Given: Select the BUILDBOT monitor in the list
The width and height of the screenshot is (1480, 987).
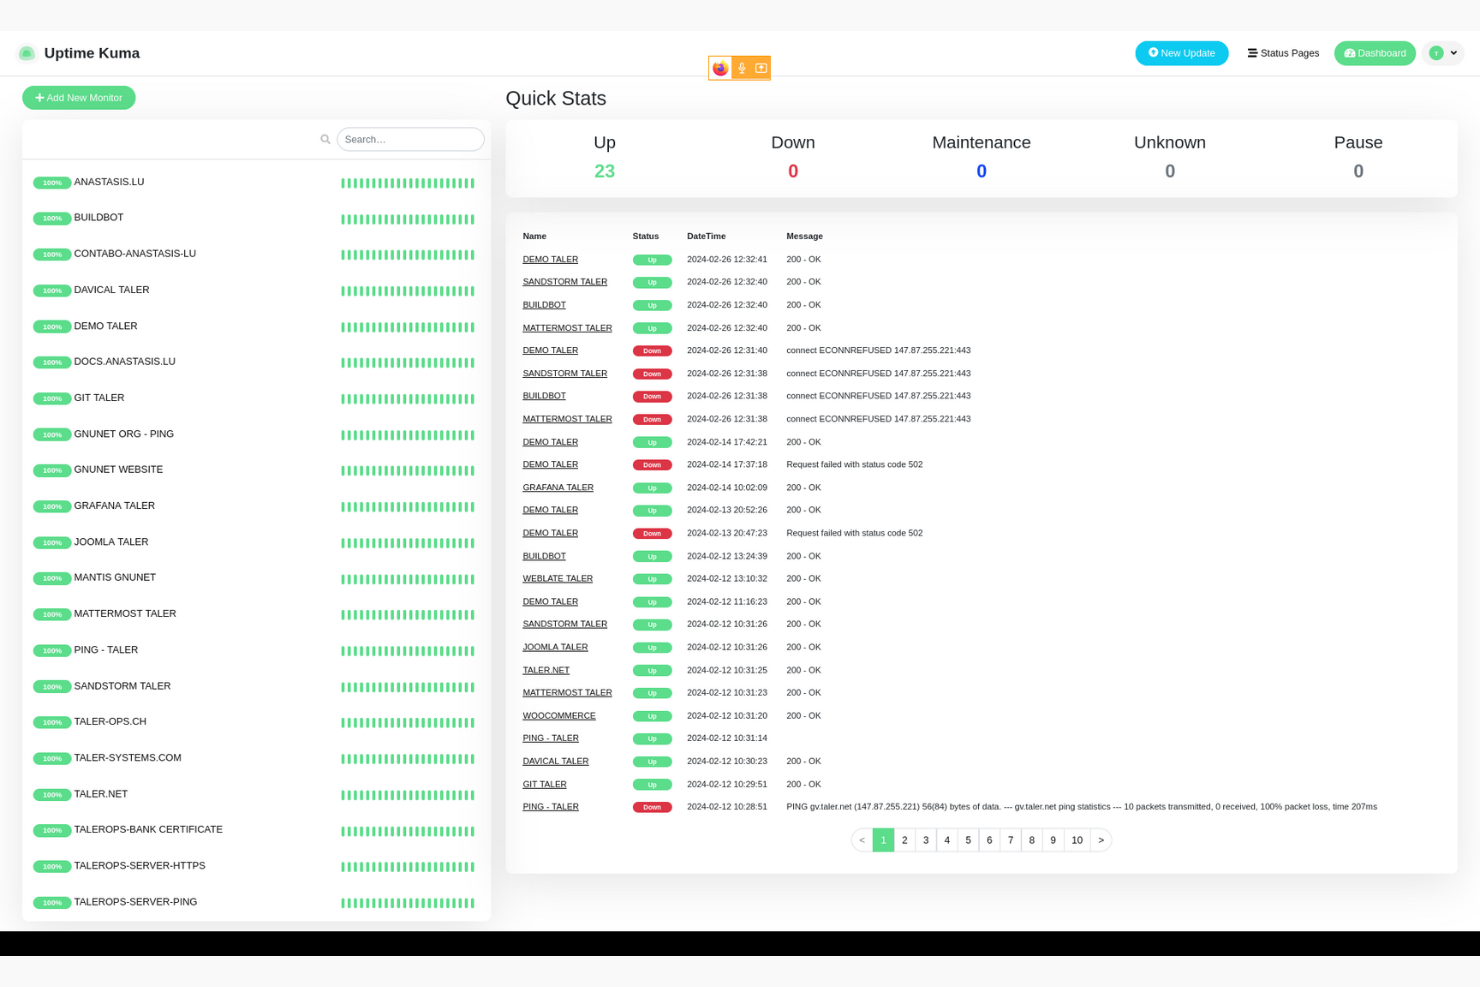Looking at the screenshot, I should coord(256,218).
